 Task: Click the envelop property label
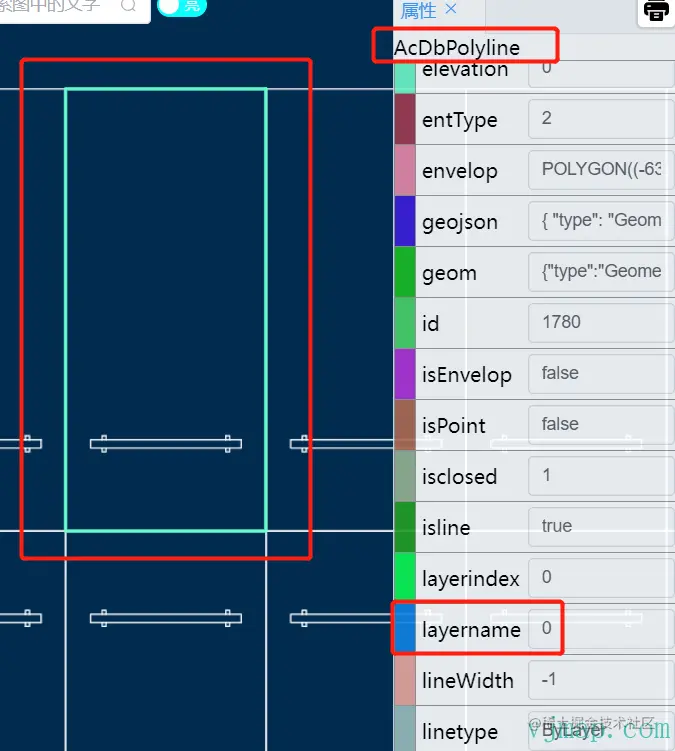(x=459, y=171)
